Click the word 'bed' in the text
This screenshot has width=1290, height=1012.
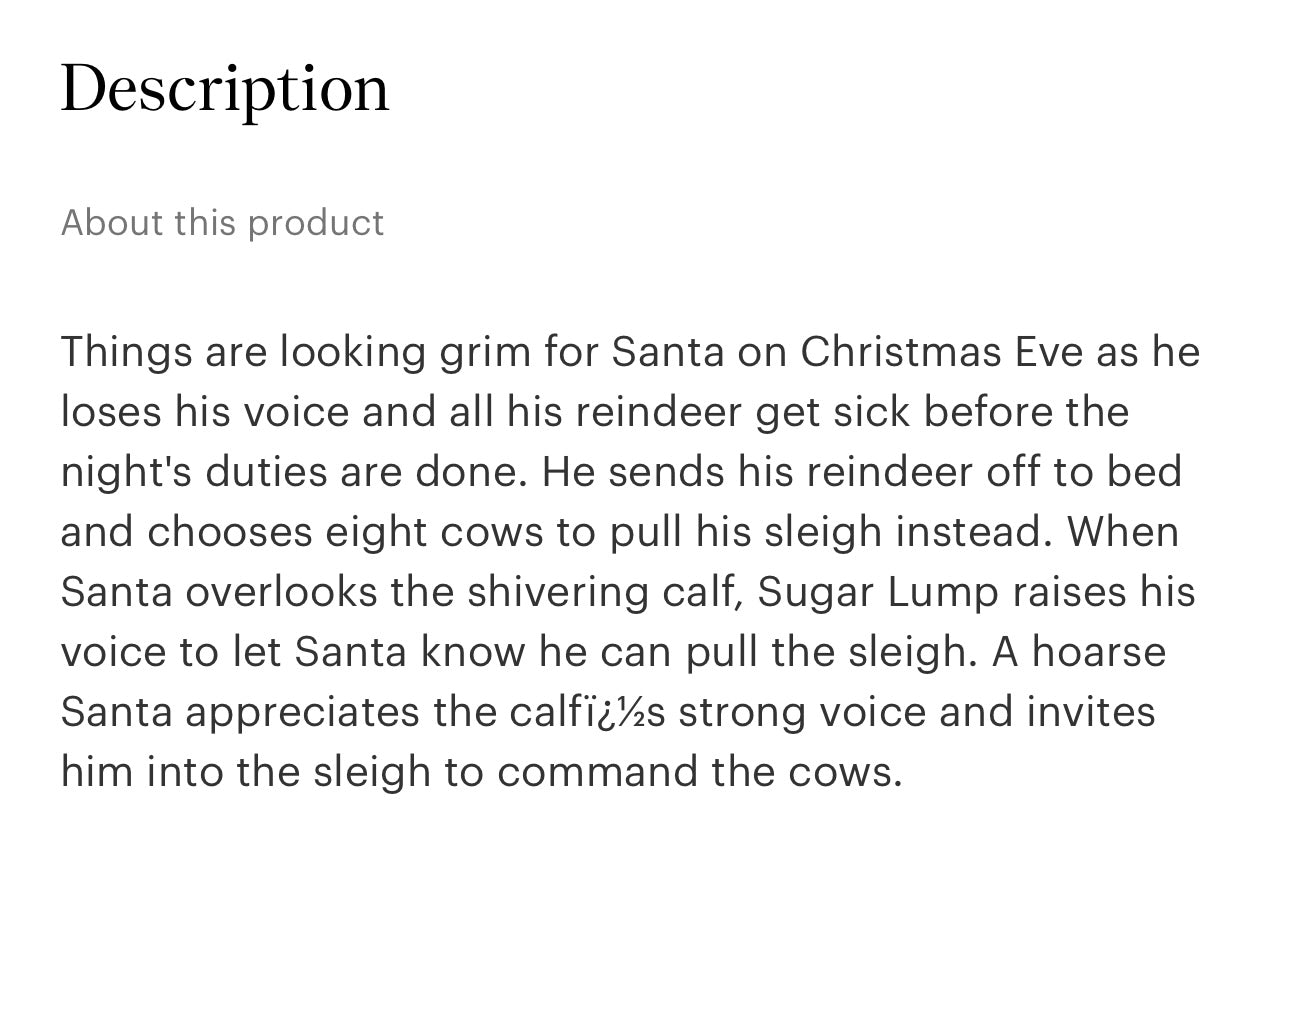1145,472
